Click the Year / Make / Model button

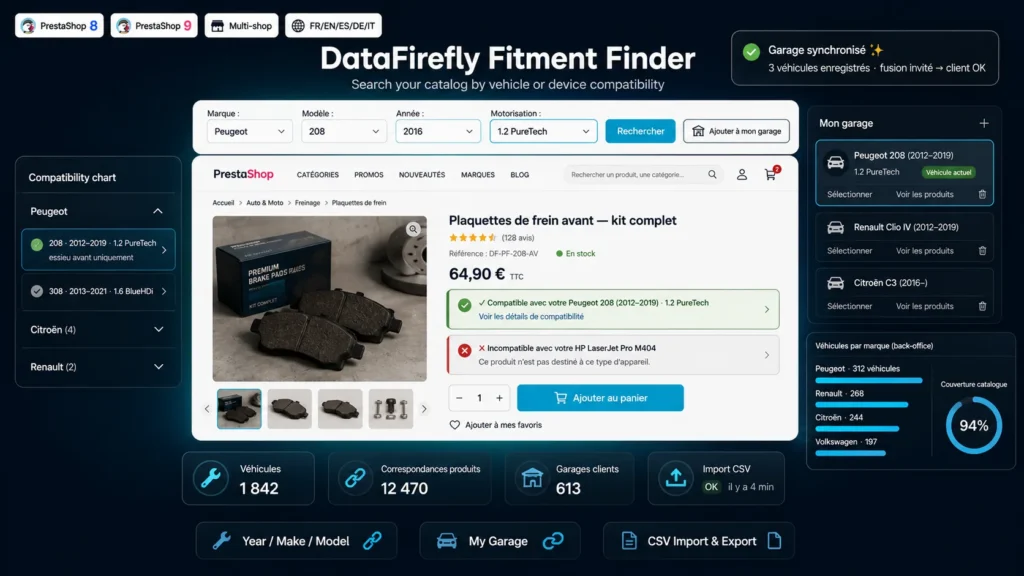[296, 541]
